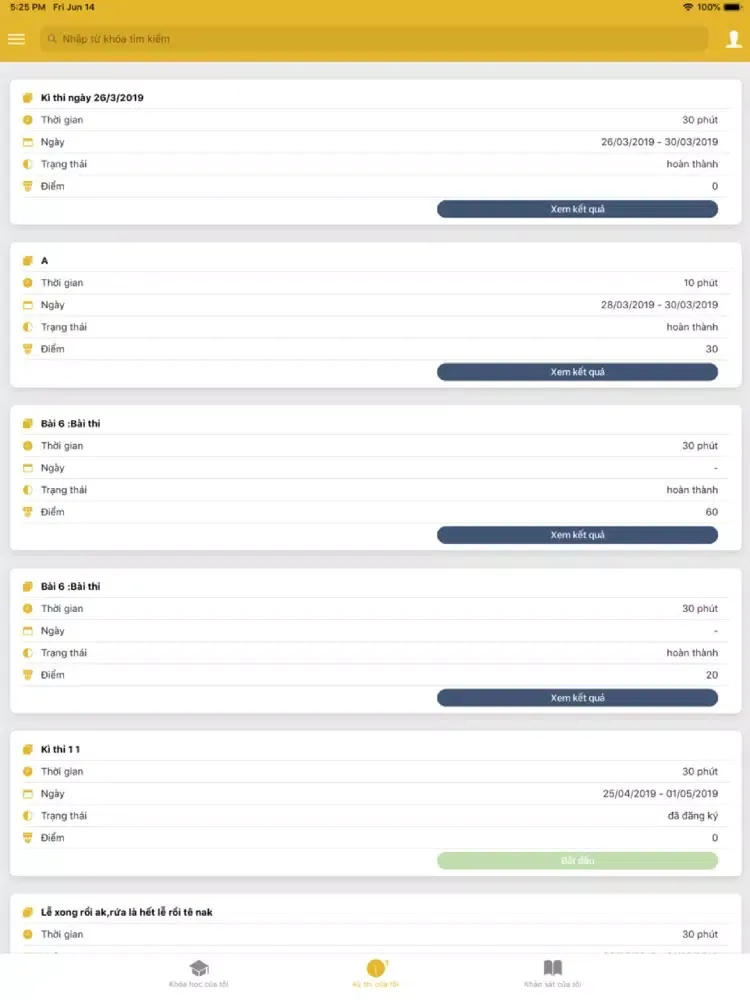Image resolution: width=750 pixels, height=1000 pixels.
Task: View results for Kì thi ngày 26/3/2019
Action: (x=577, y=209)
